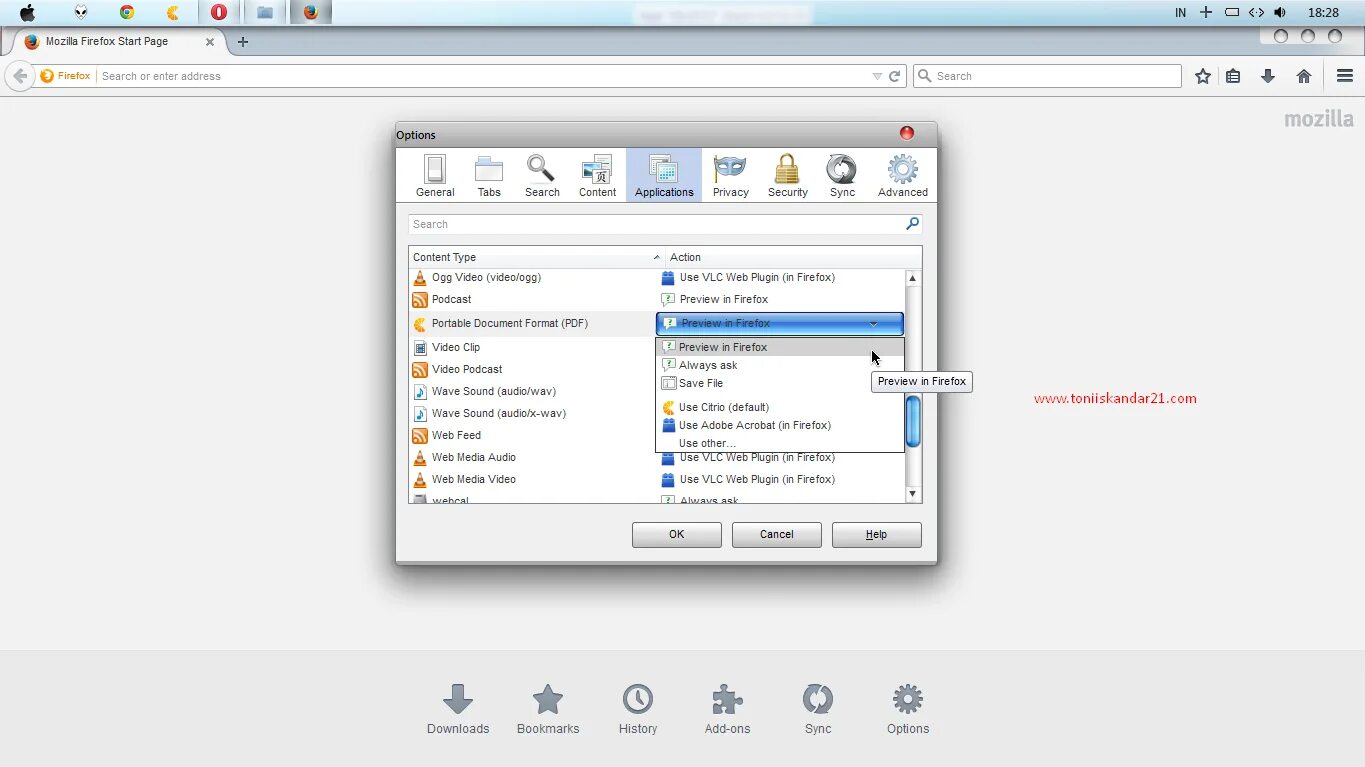
Task: Click the Firefox identity icon in address bar
Action: click(65, 76)
